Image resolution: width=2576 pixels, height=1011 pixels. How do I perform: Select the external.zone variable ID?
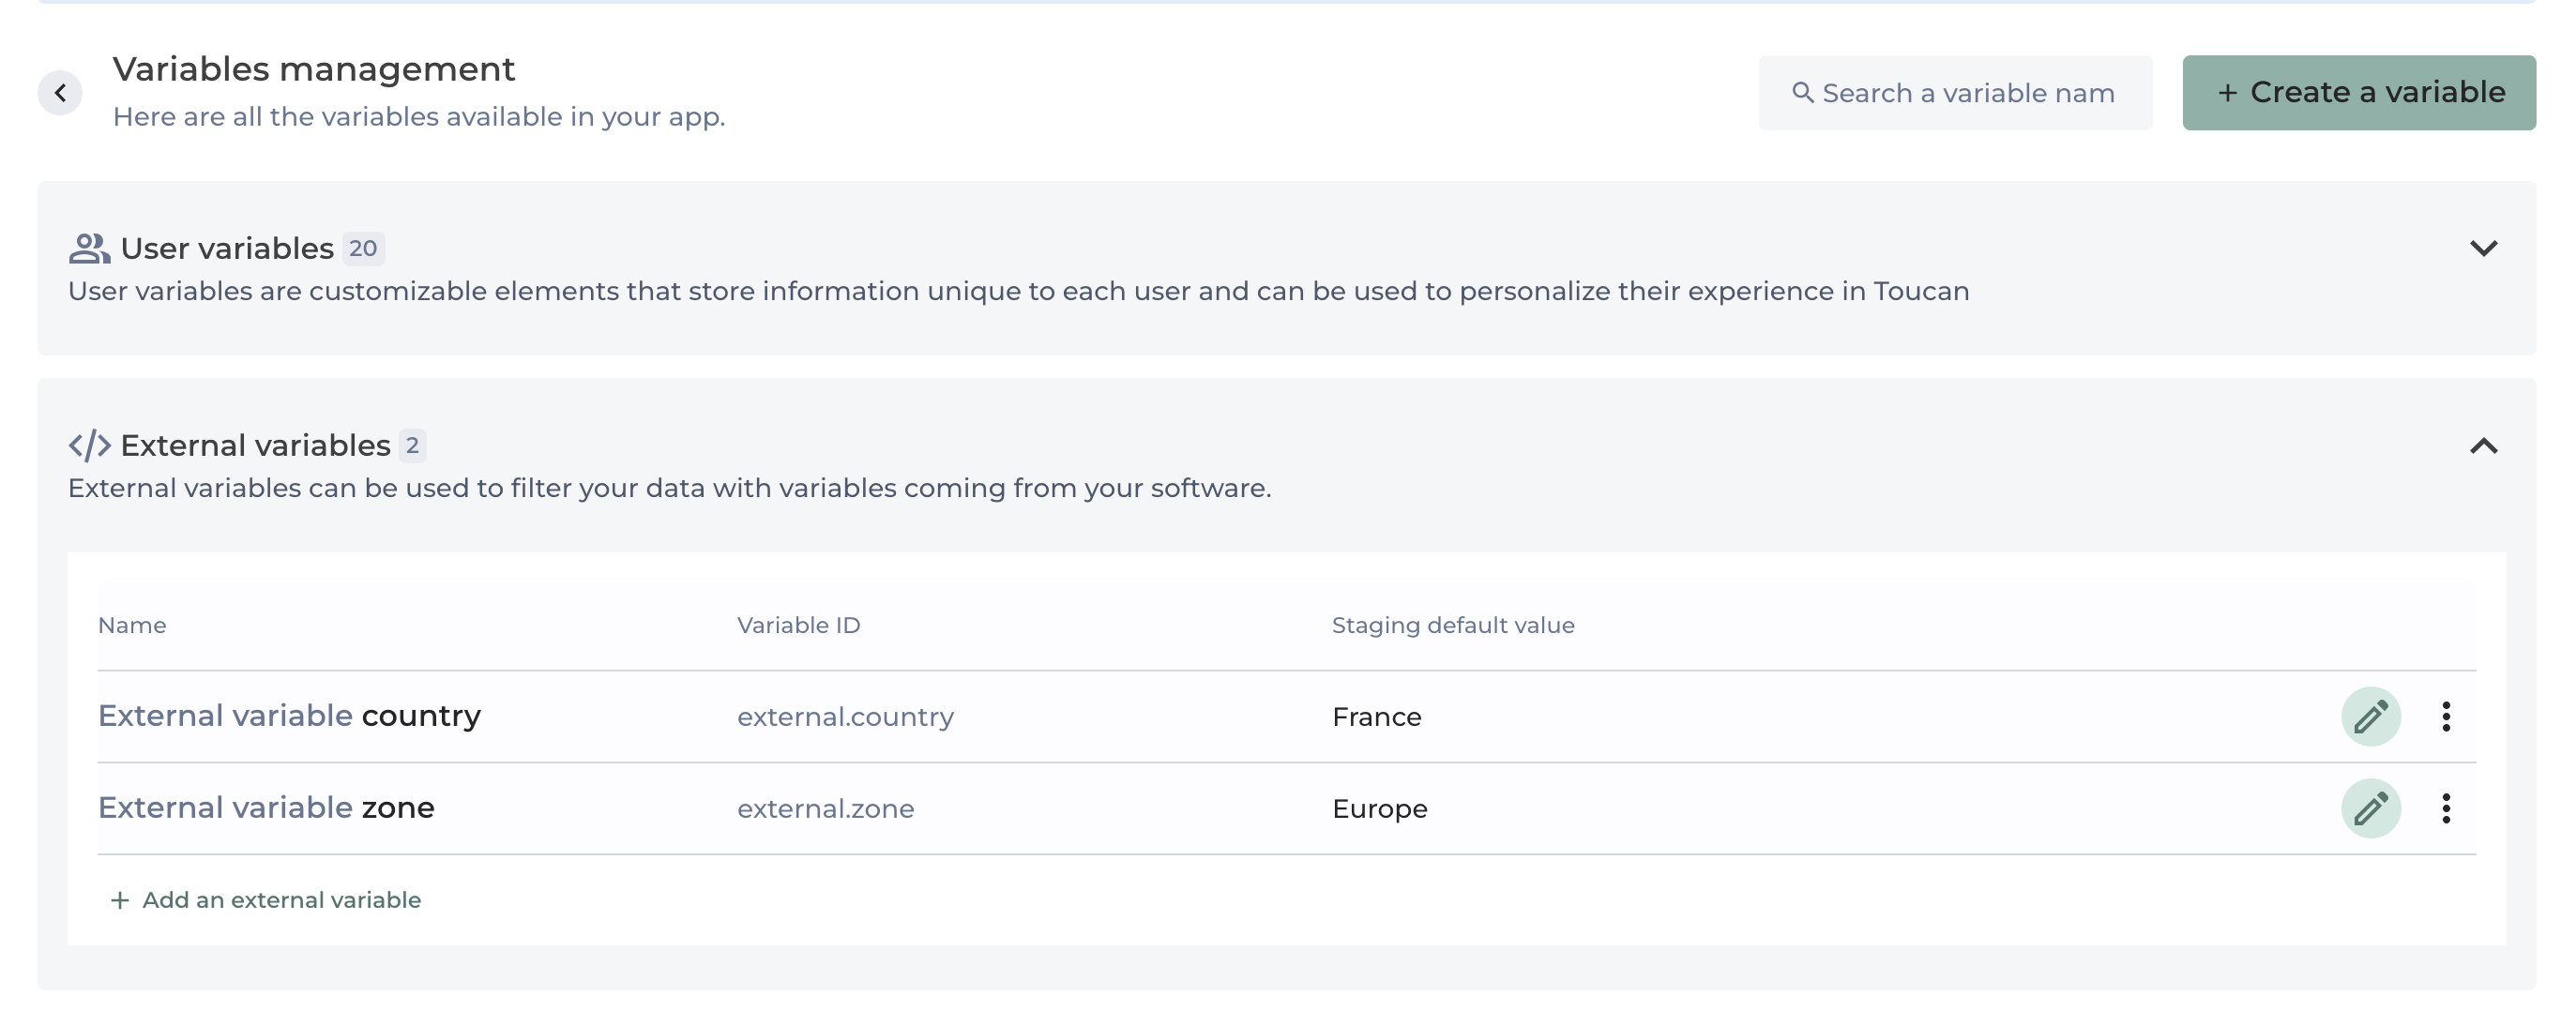[825, 809]
